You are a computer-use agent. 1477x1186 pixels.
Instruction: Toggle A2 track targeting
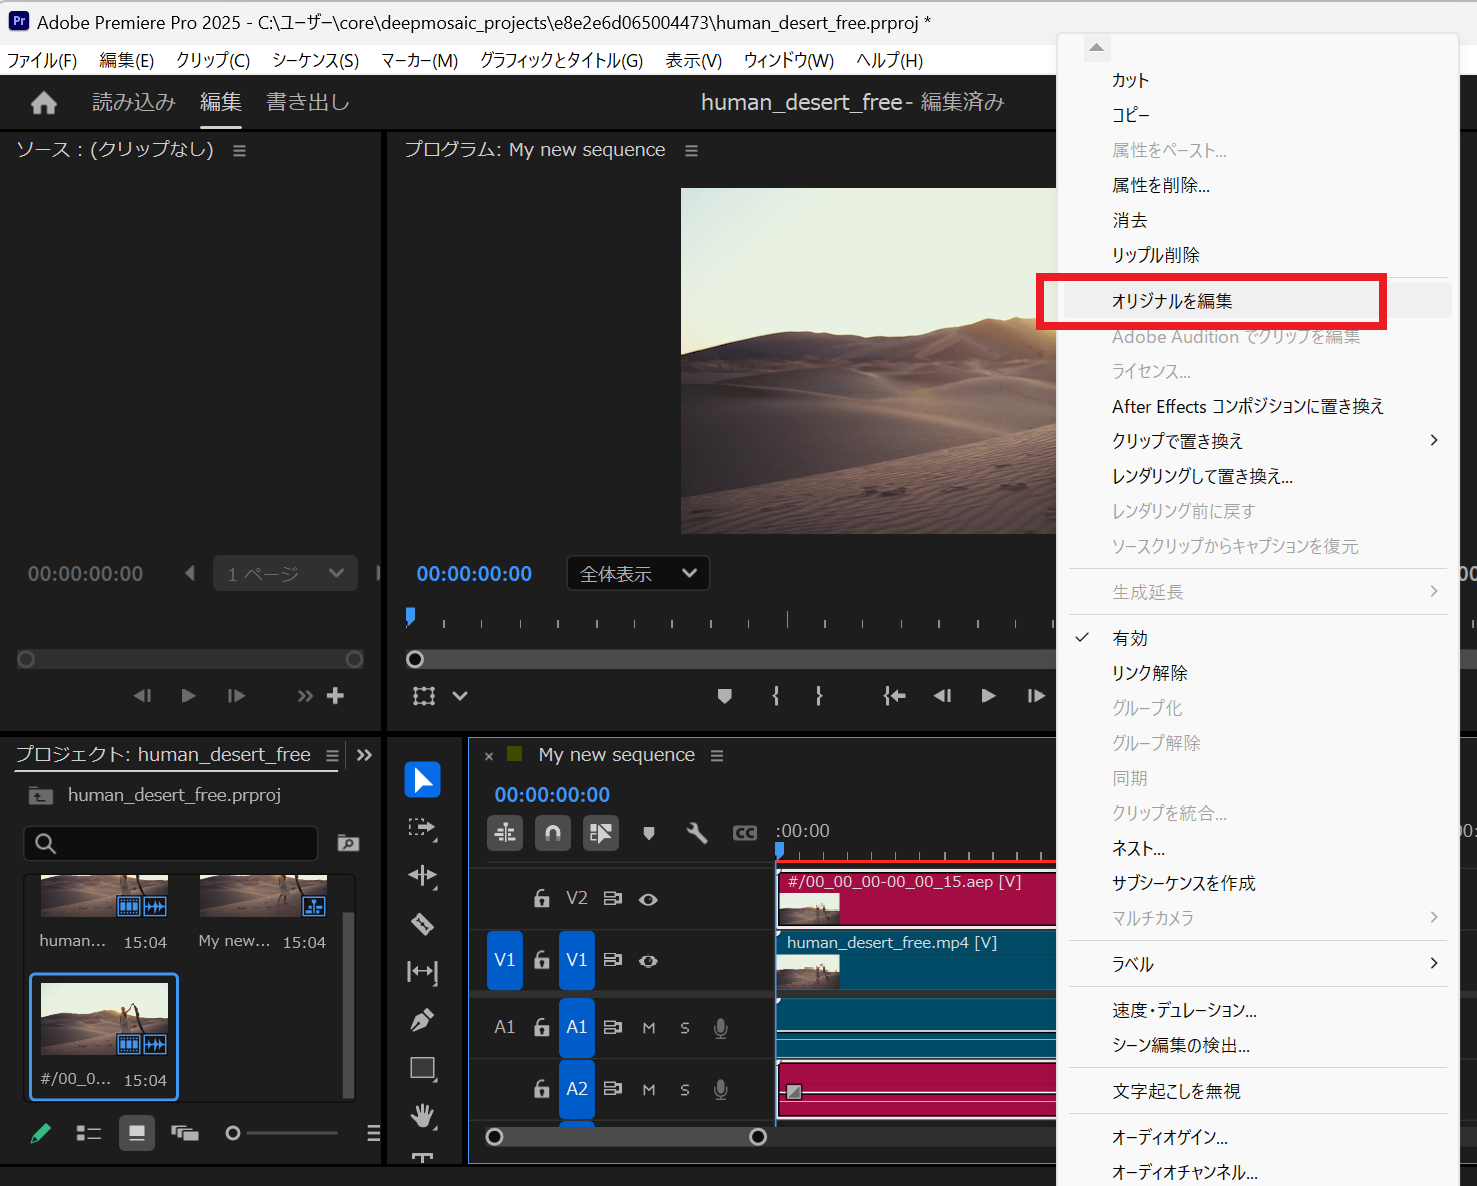[577, 1089]
